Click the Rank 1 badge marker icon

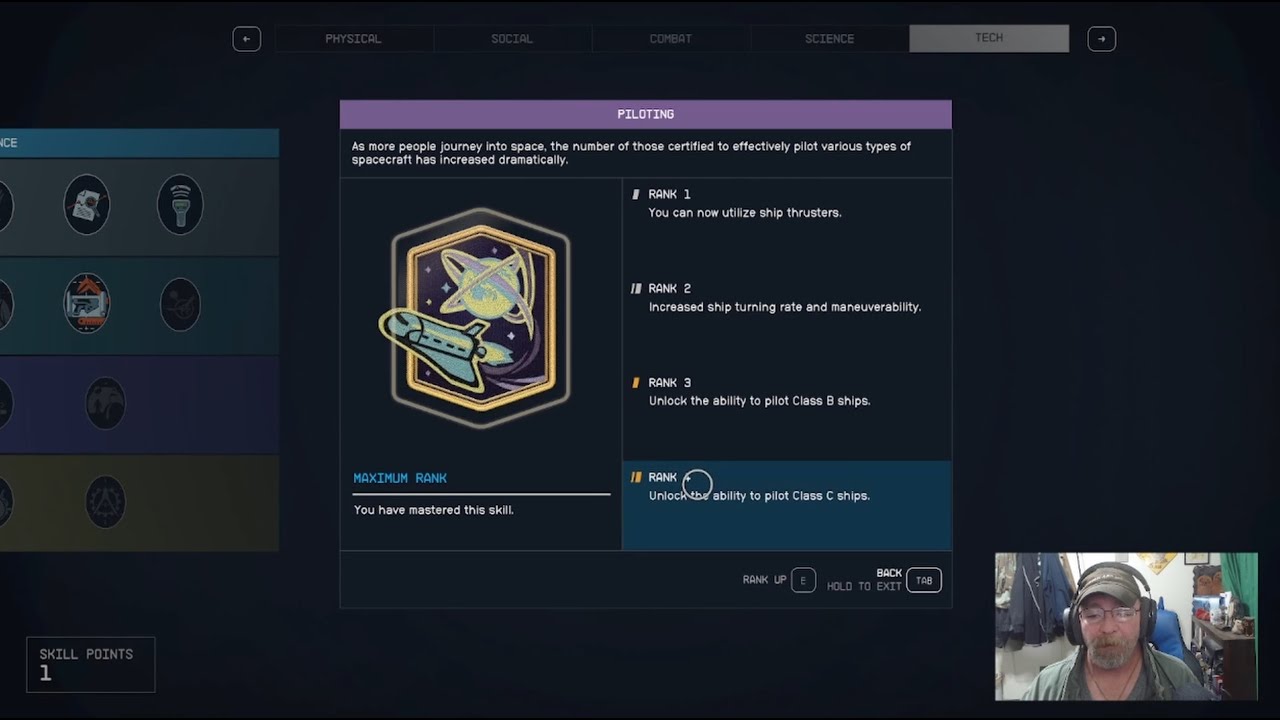point(636,194)
